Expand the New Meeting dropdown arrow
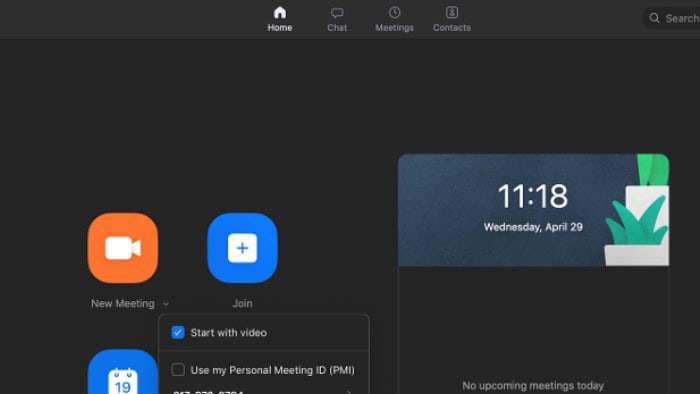Viewport: 700px width, 394px height. point(166,304)
